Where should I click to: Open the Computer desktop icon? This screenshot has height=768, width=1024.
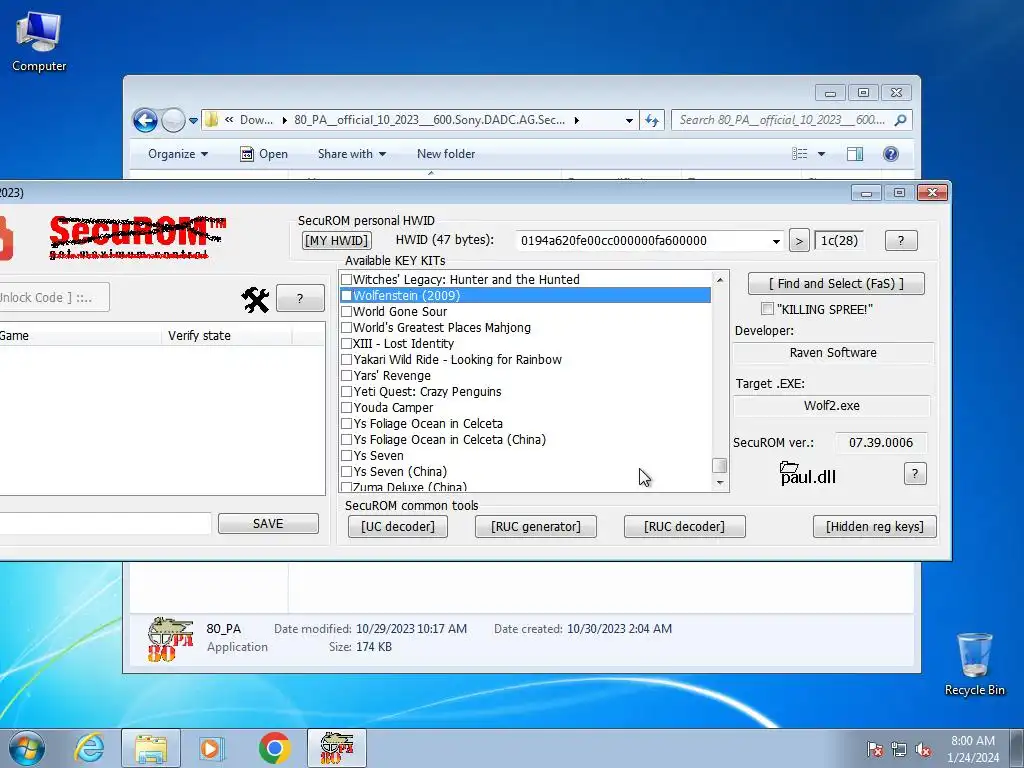coord(39,42)
